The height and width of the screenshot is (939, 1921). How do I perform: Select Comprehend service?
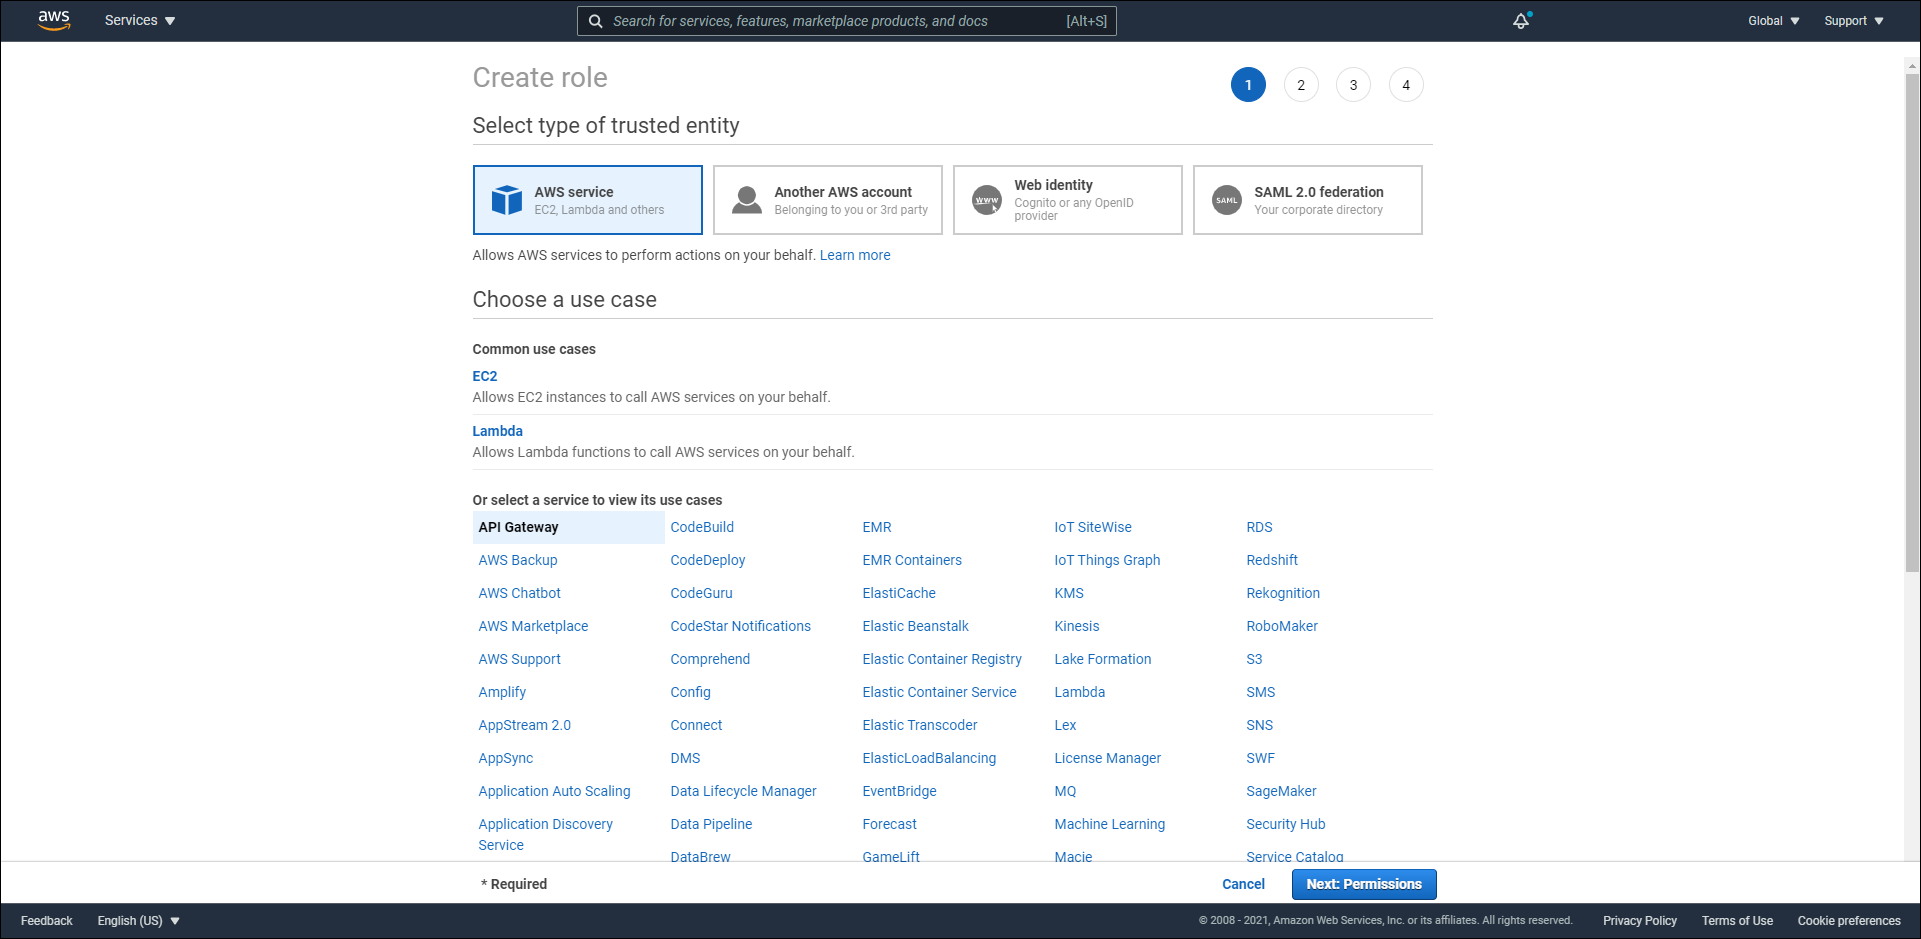click(x=710, y=659)
